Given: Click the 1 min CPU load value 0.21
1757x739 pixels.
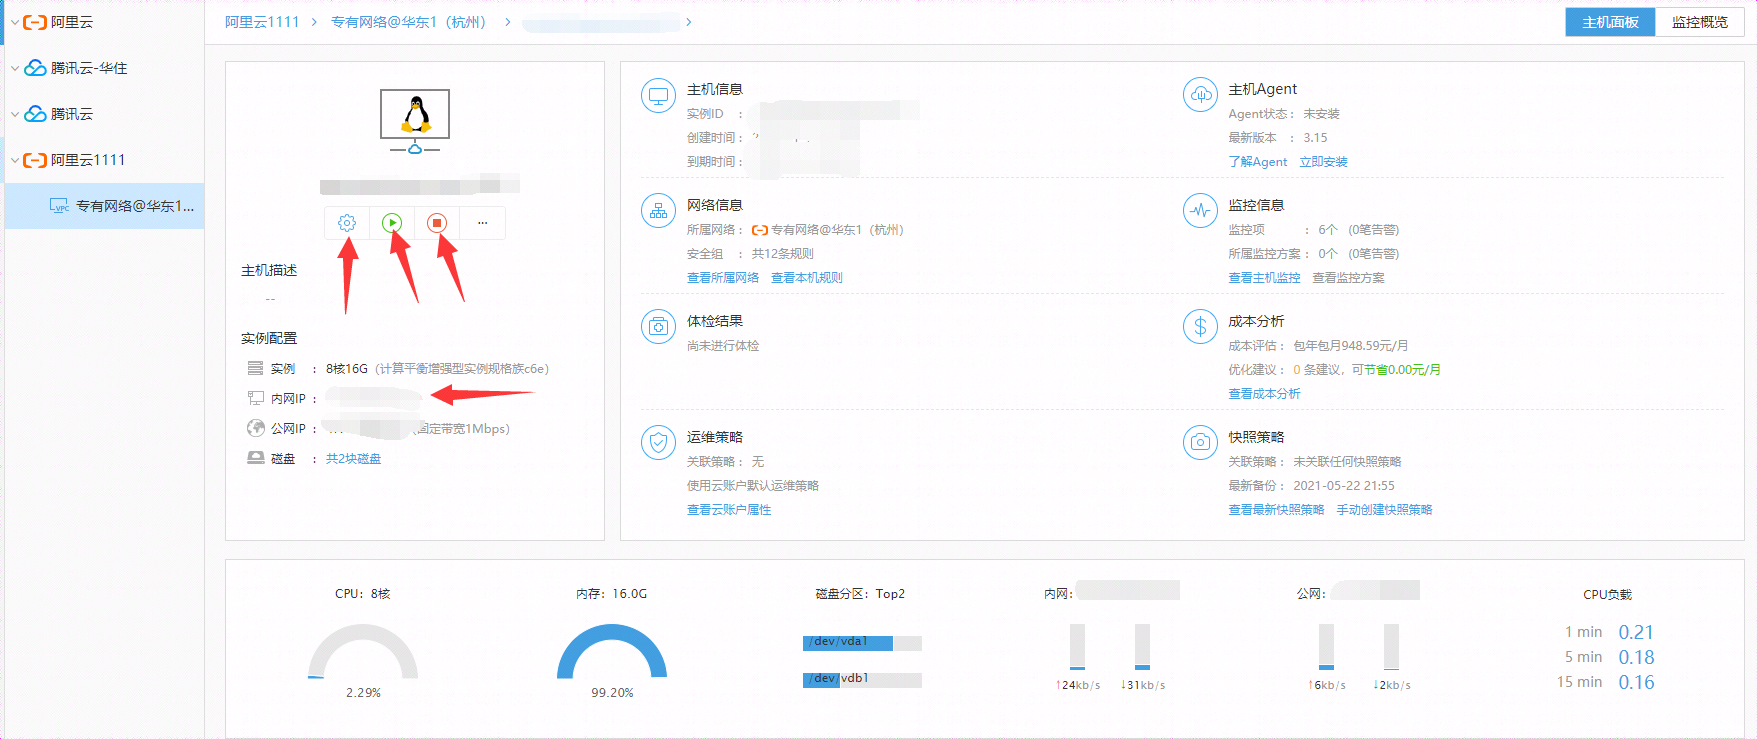Looking at the screenshot, I should point(1636,632).
